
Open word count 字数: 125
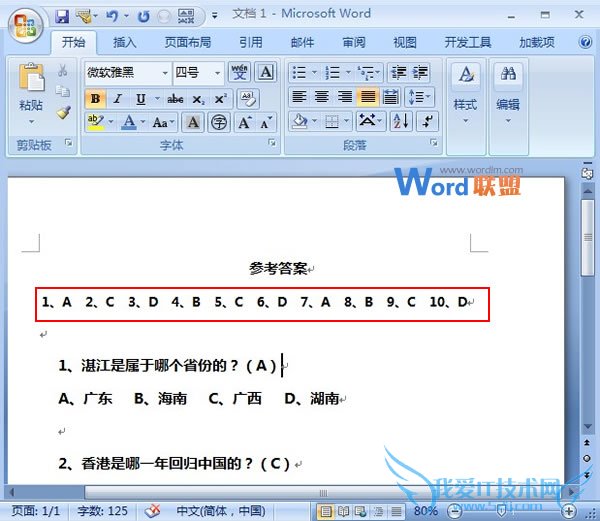pyautogui.click(x=102, y=511)
